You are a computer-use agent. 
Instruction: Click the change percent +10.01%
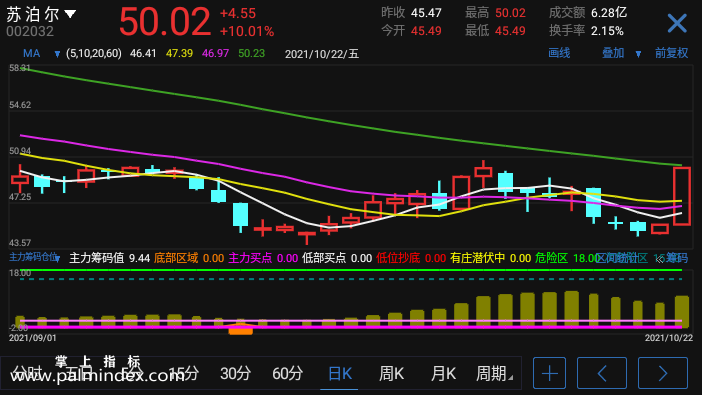tap(247, 31)
